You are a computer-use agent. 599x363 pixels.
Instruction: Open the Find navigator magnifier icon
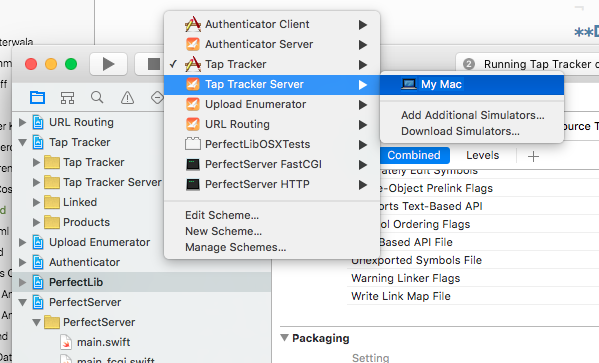tap(97, 97)
